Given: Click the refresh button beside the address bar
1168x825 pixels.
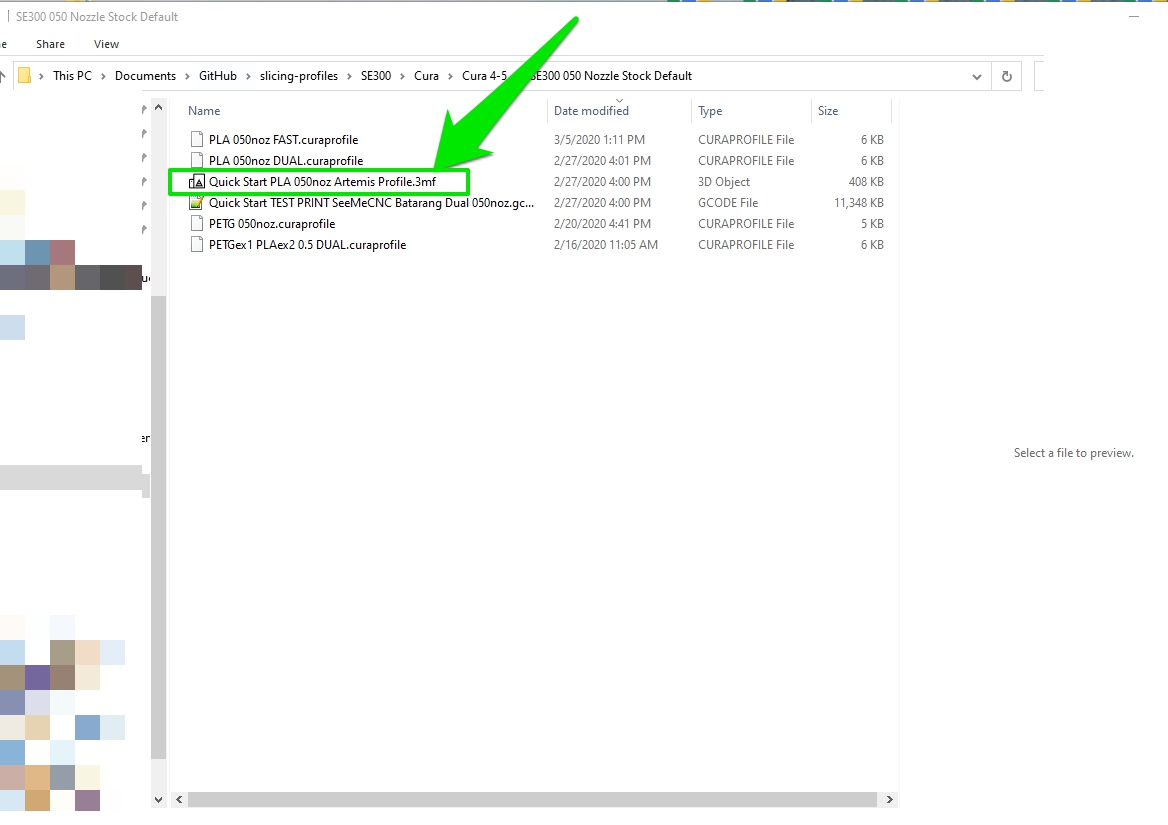Looking at the screenshot, I should [1007, 76].
